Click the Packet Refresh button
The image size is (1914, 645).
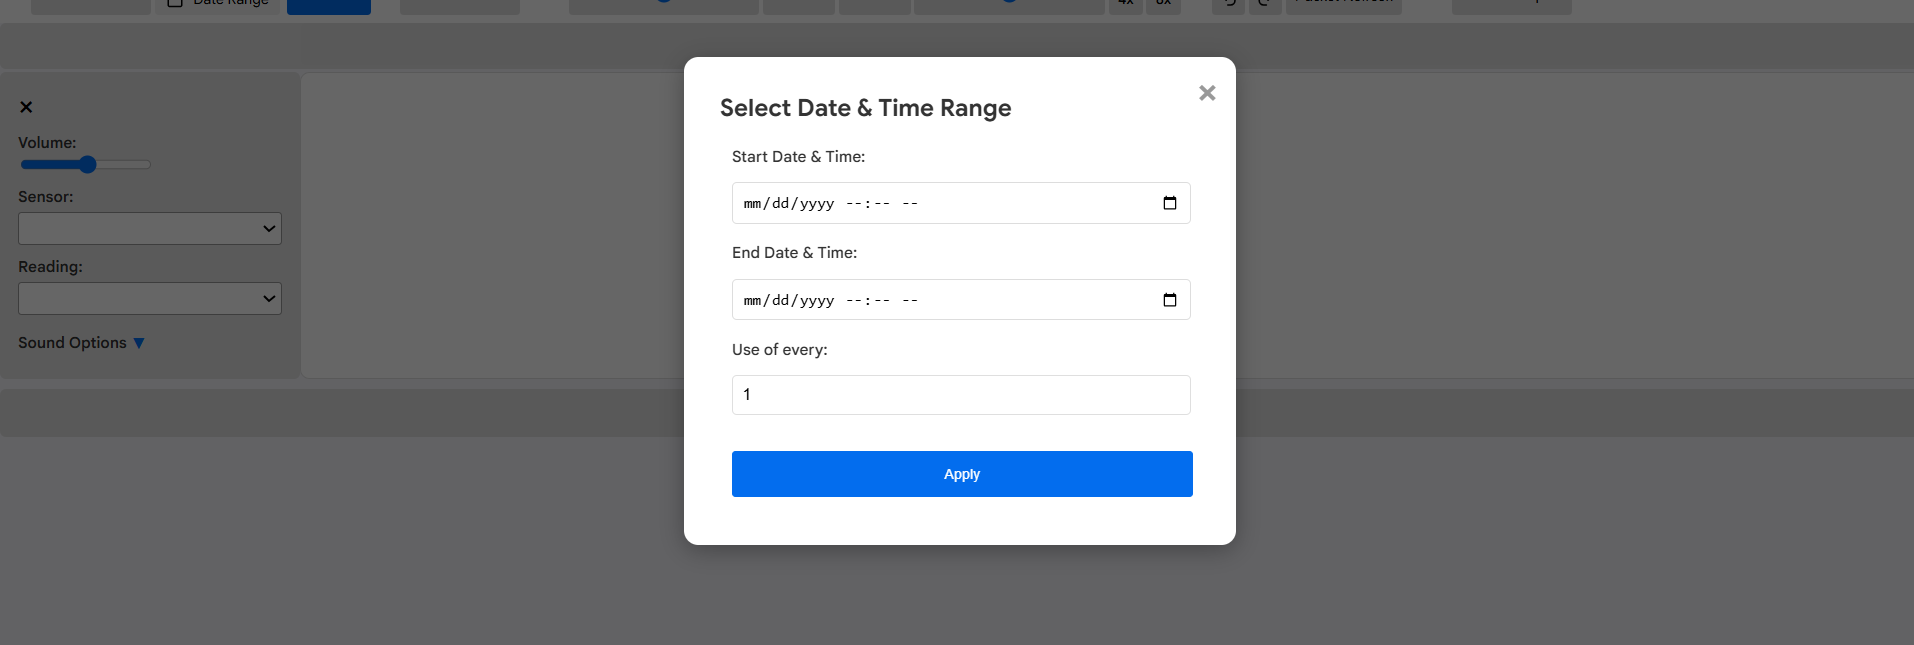point(1343,2)
